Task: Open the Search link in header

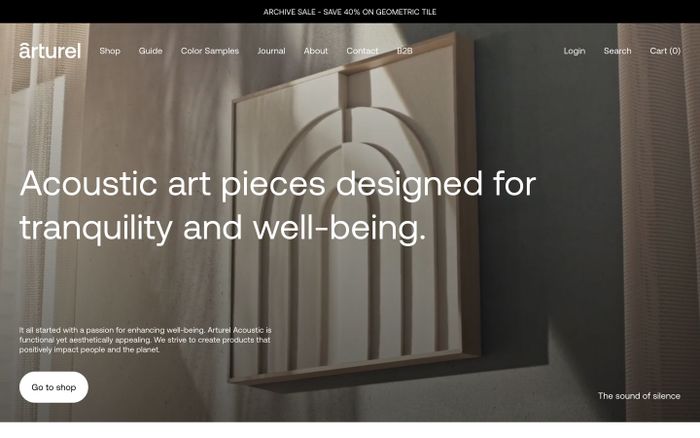Action: [617, 51]
